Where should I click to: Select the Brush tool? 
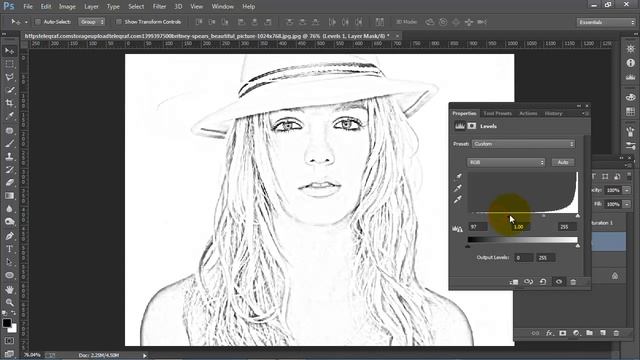click(x=9, y=144)
